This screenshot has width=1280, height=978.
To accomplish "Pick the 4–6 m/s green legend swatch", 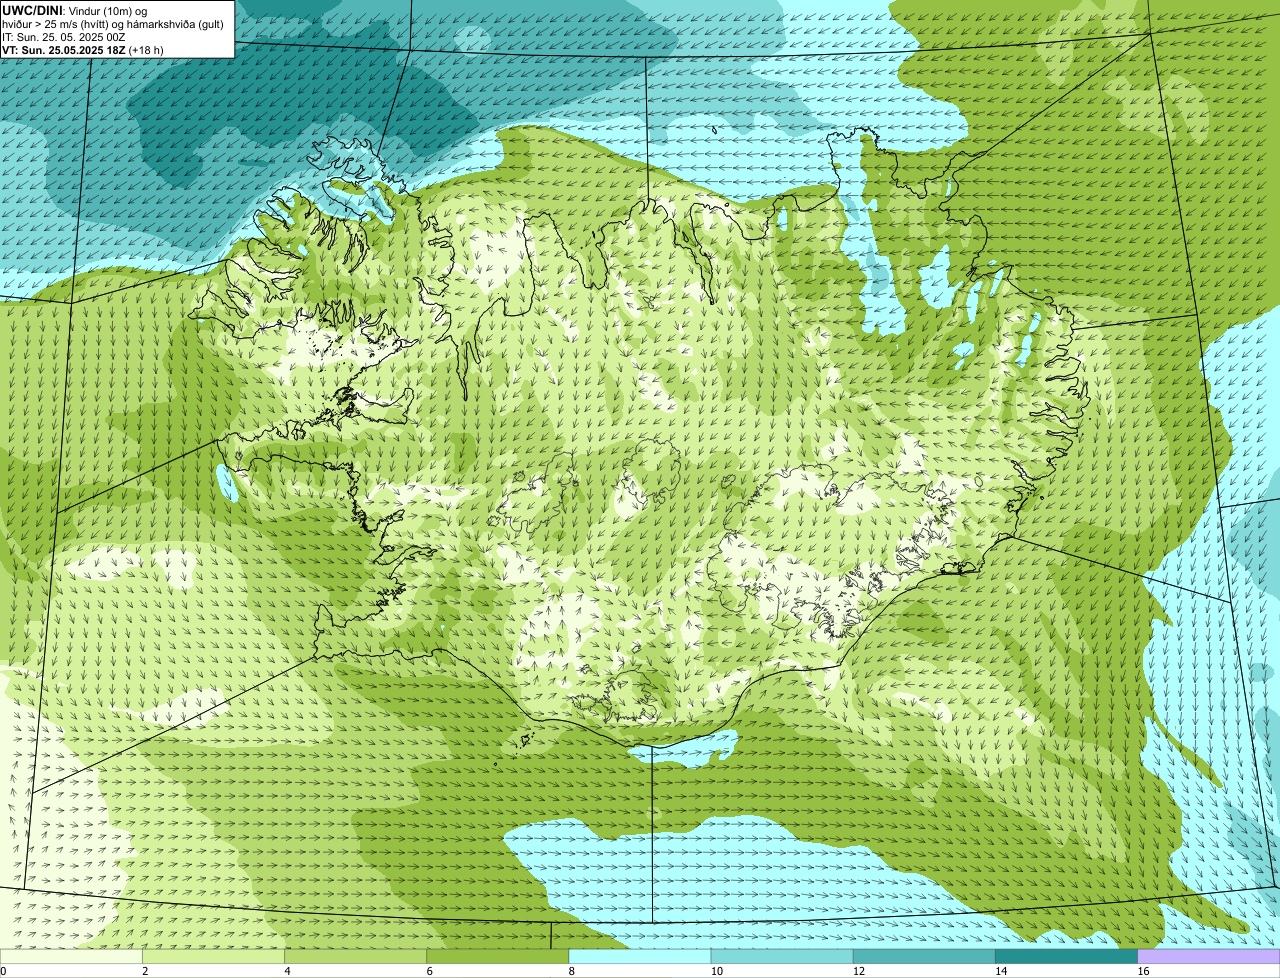I will pyautogui.click(x=355, y=957).
